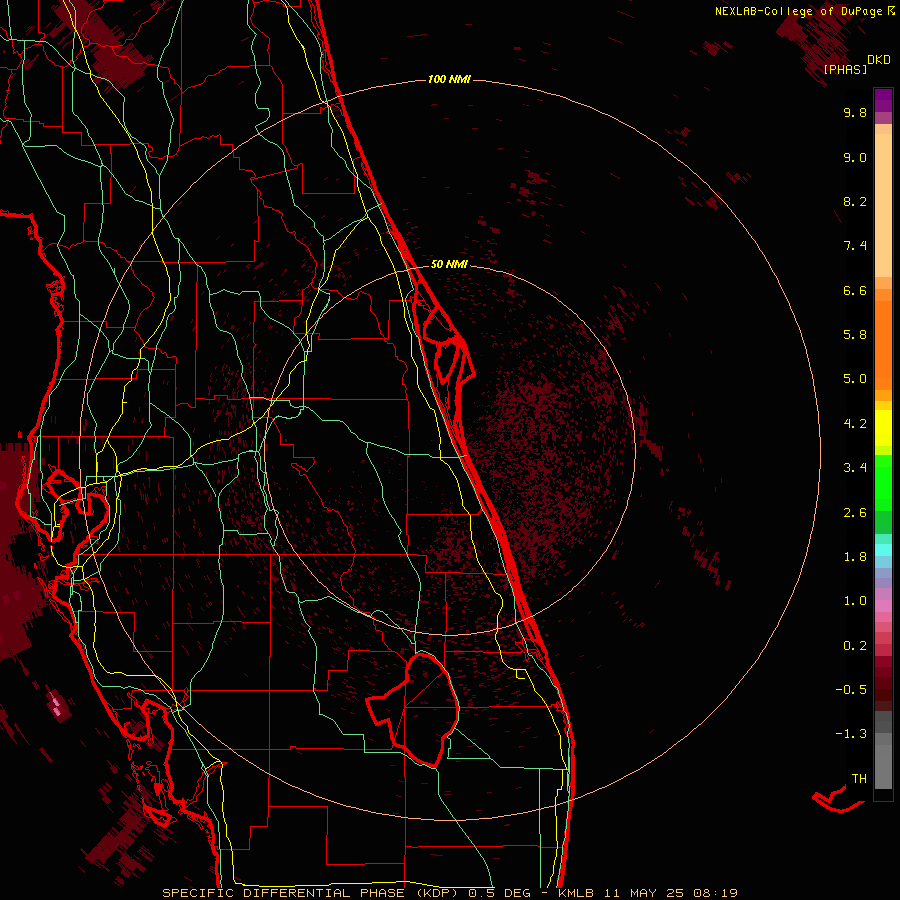Click the peach band of the color scale
The height and width of the screenshot is (900, 900).
tap(883, 205)
